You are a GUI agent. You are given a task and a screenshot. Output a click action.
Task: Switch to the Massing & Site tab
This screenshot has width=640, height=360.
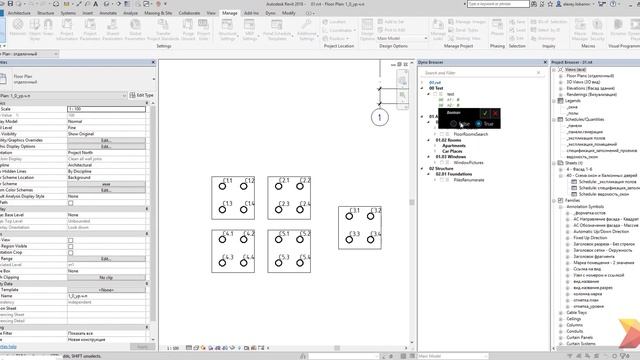click(158, 13)
